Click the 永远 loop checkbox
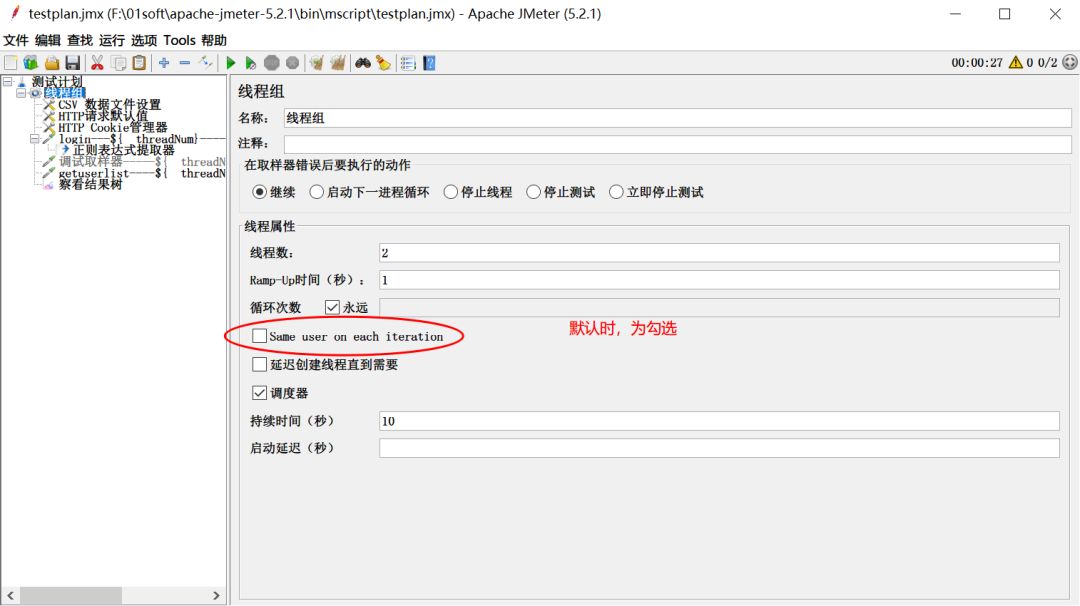 point(331,307)
